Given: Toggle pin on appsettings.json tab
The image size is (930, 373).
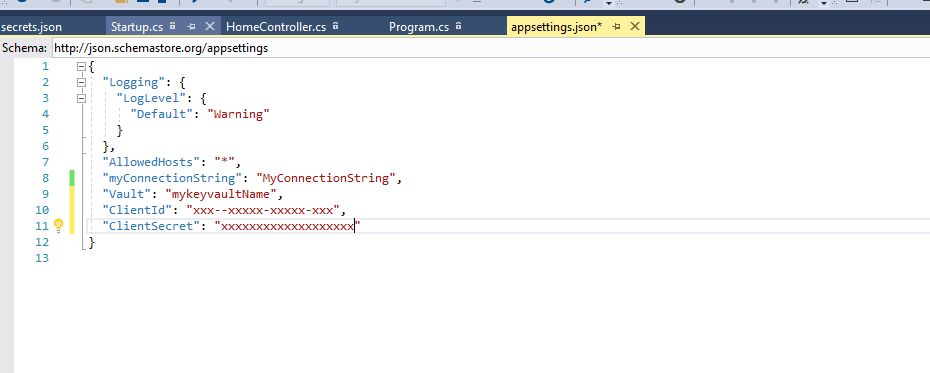Looking at the screenshot, I should 617,27.
